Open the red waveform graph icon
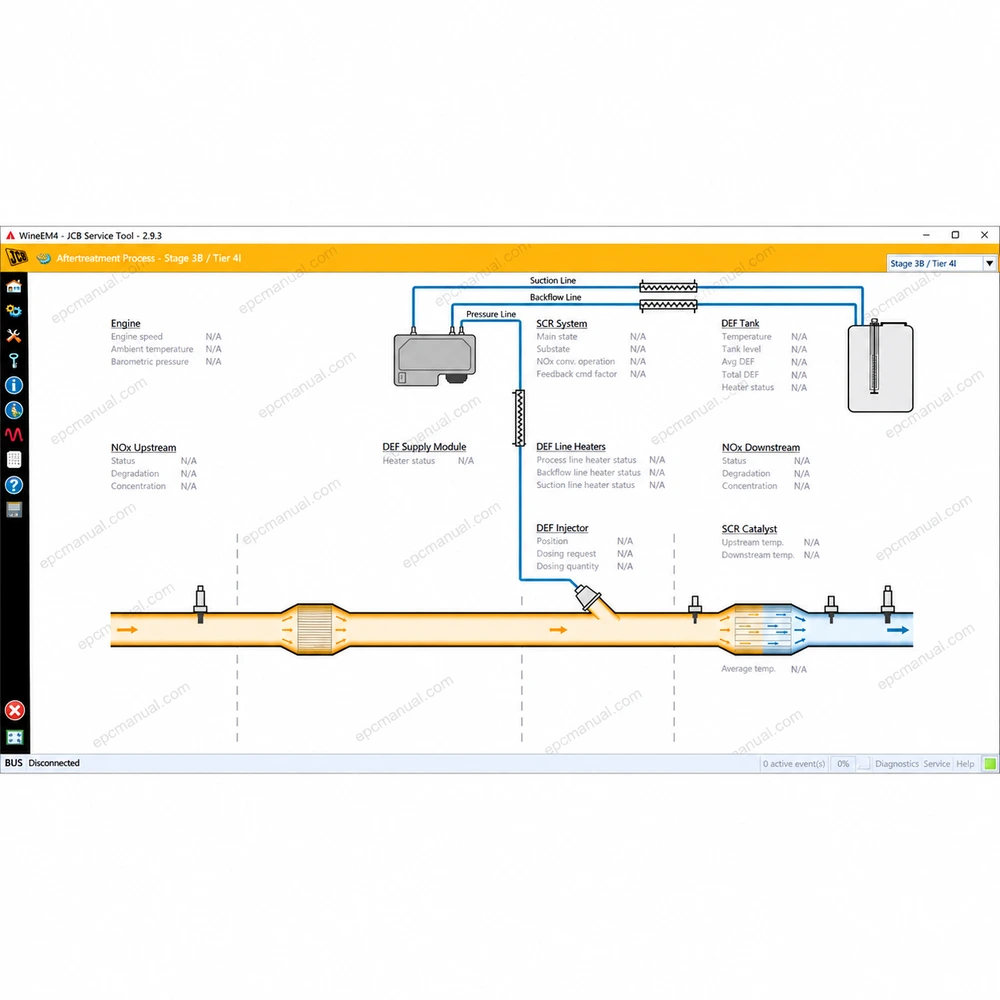Screen dimensions: 1000x1000 [x=14, y=435]
